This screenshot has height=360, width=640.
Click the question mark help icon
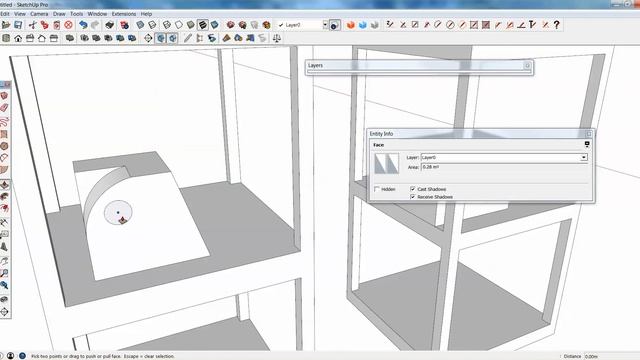coord(556,25)
